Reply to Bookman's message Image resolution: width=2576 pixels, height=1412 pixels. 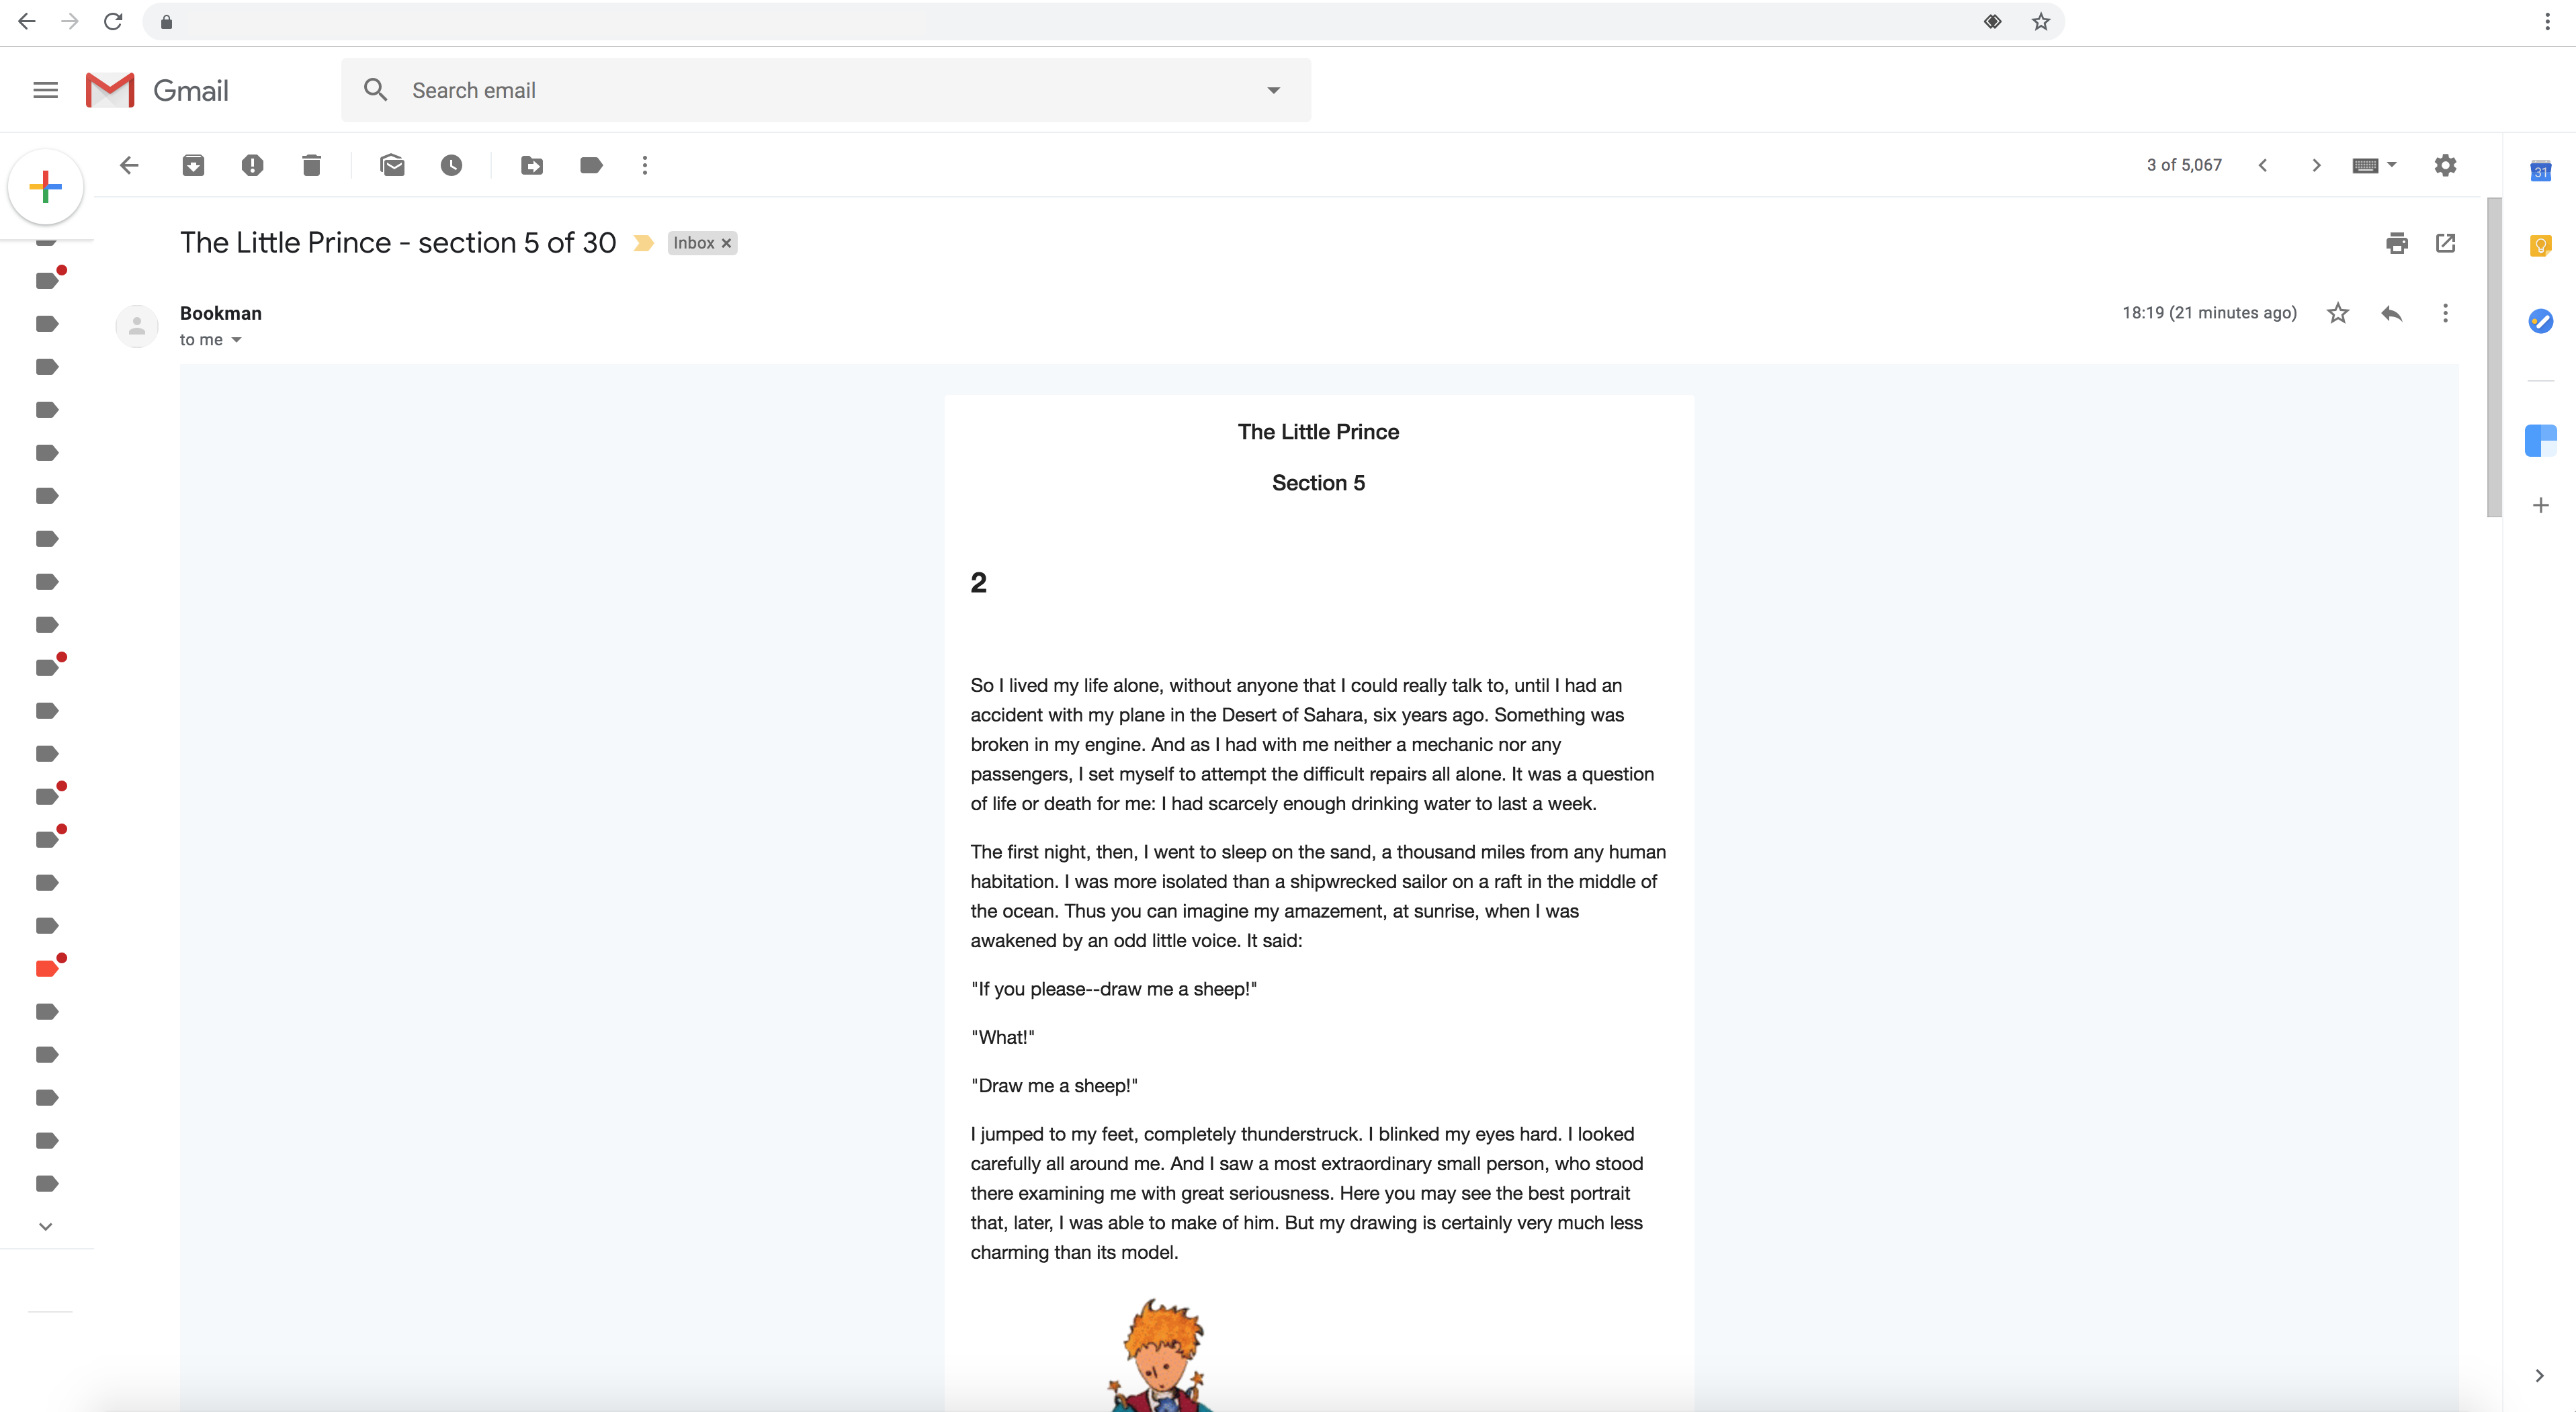[2391, 313]
